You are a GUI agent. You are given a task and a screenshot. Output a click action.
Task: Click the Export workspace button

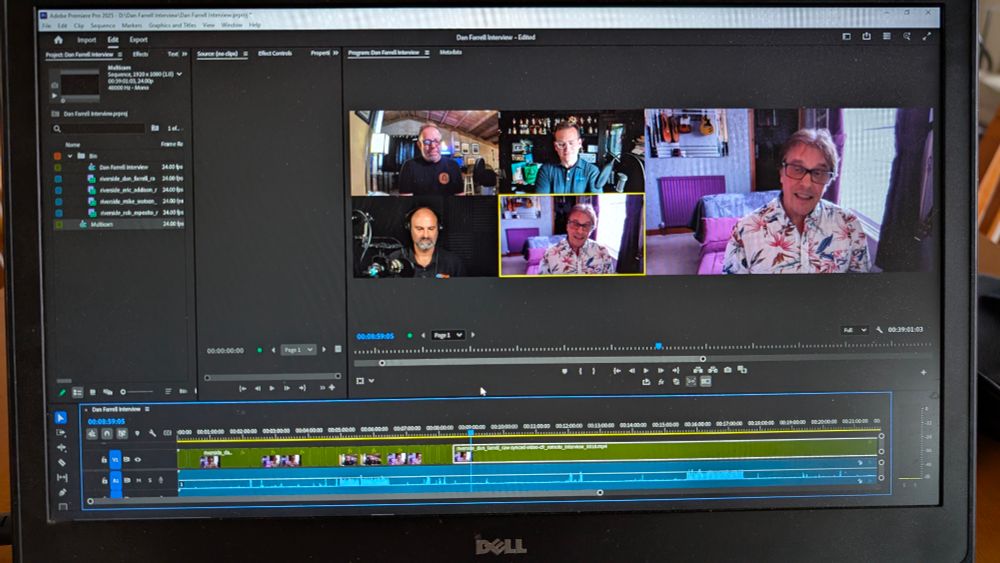coord(138,40)
